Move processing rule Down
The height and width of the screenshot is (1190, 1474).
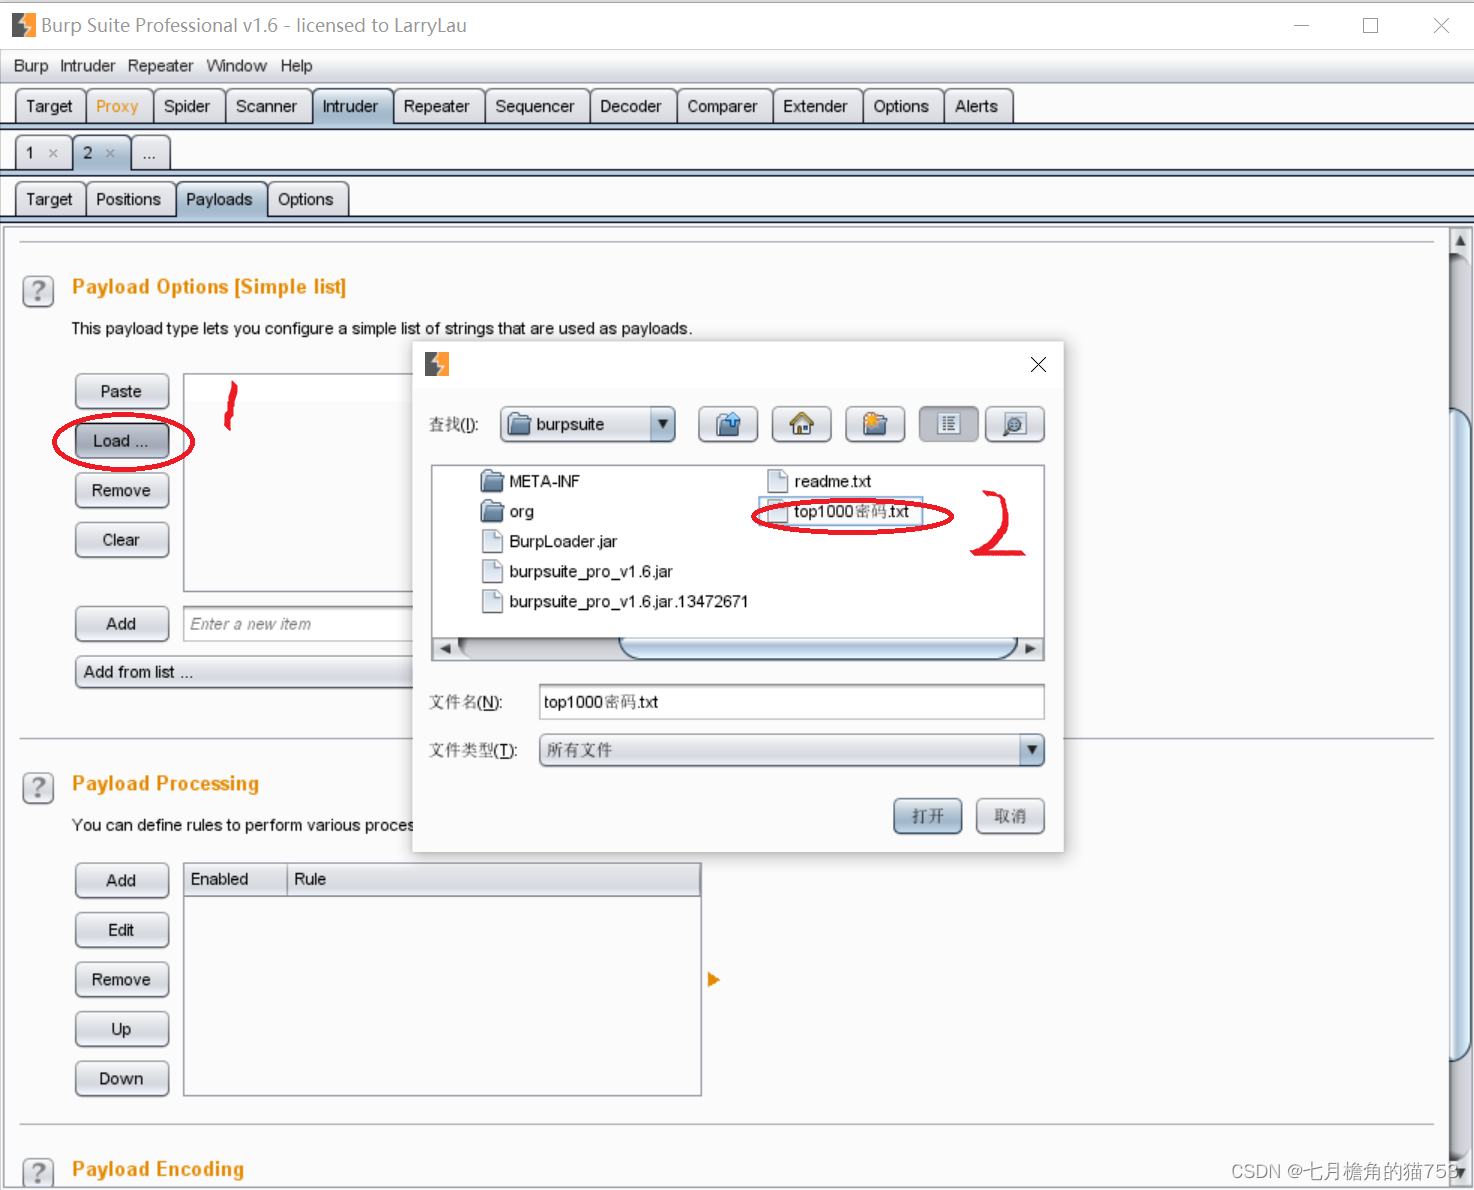122,1079
